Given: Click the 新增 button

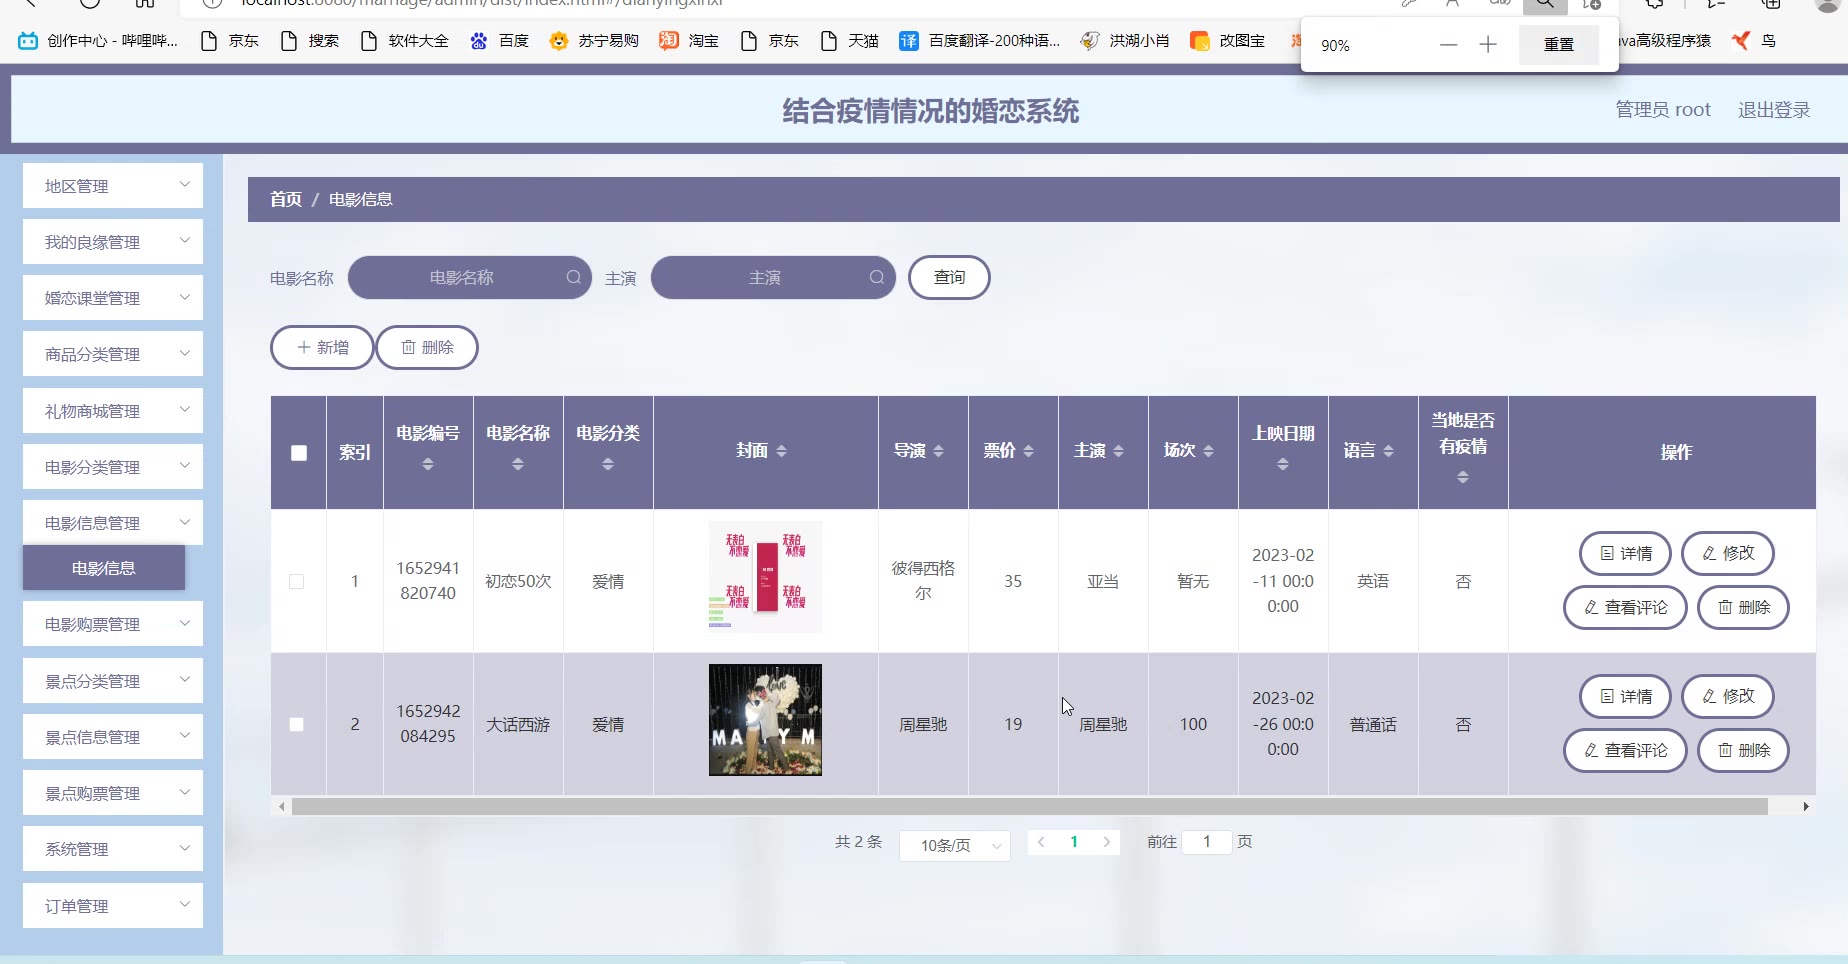Looking at the screenshot, I should [322, 347].
